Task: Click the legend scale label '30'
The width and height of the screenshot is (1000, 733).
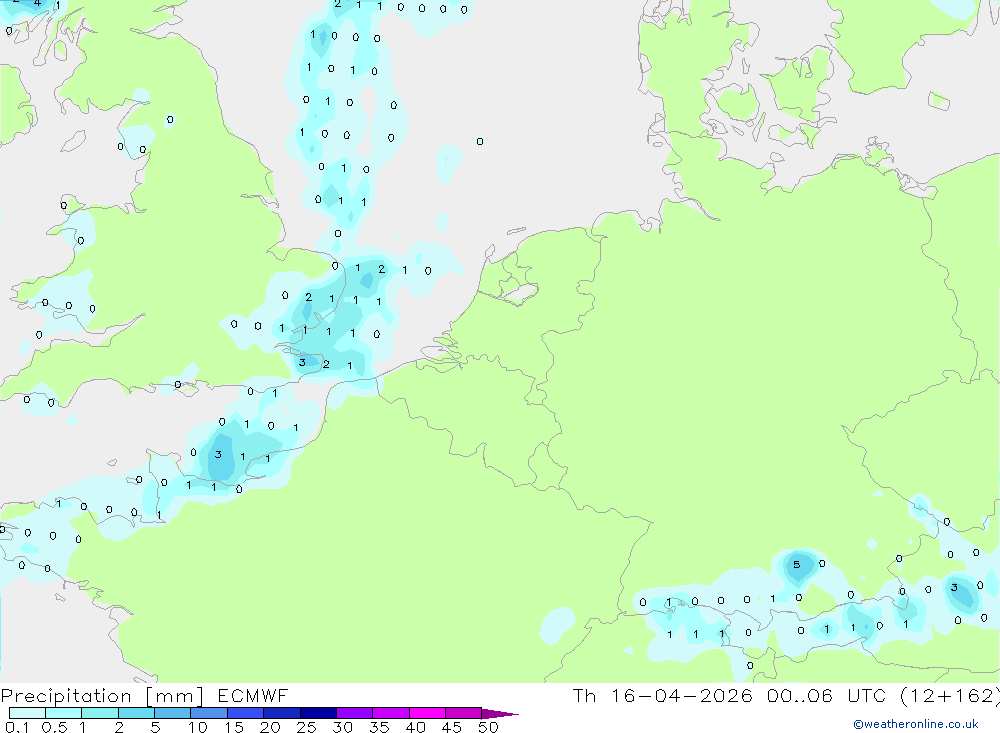Action: pyautogui.click(x=342, y=727)
